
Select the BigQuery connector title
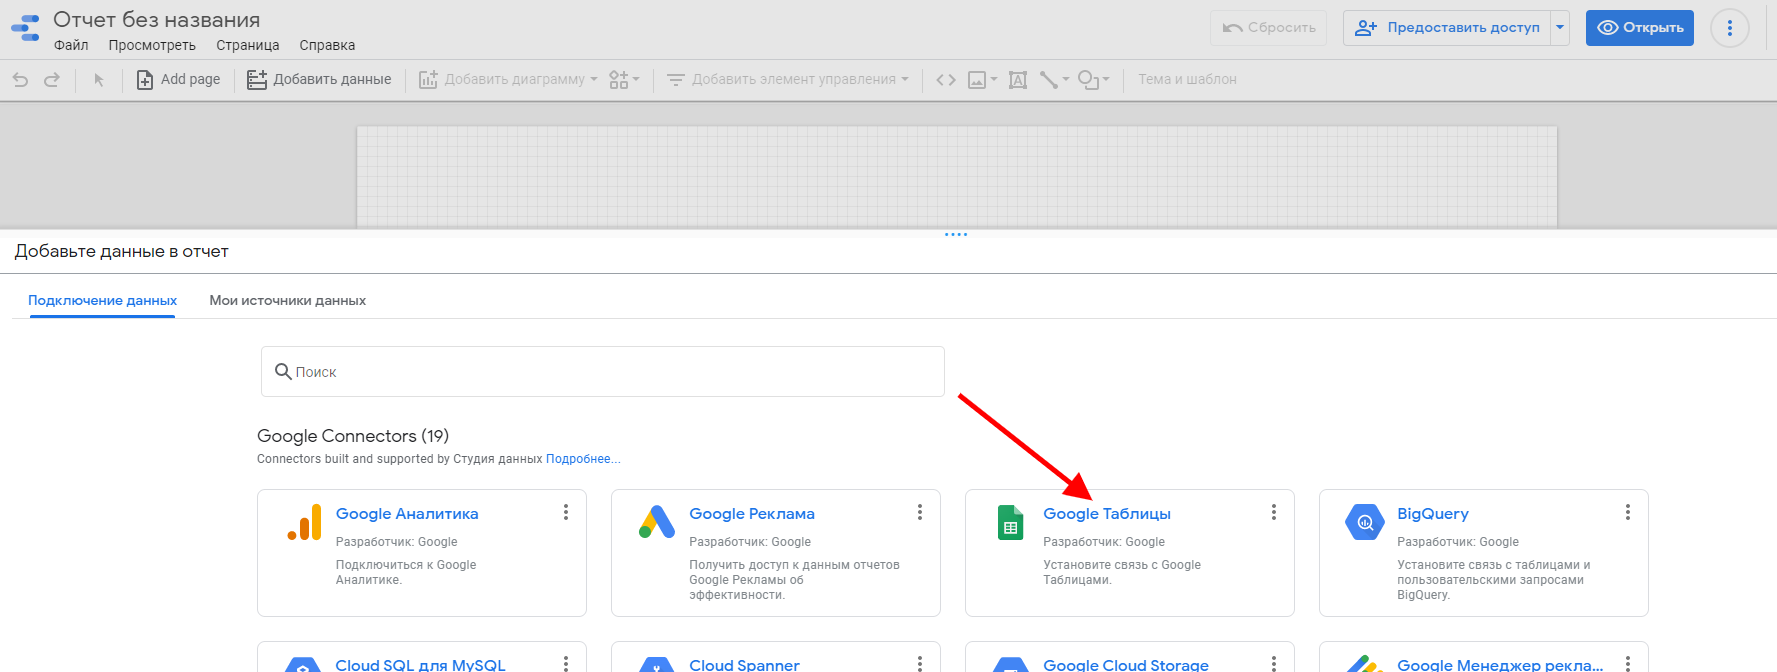click(1433, 513)
